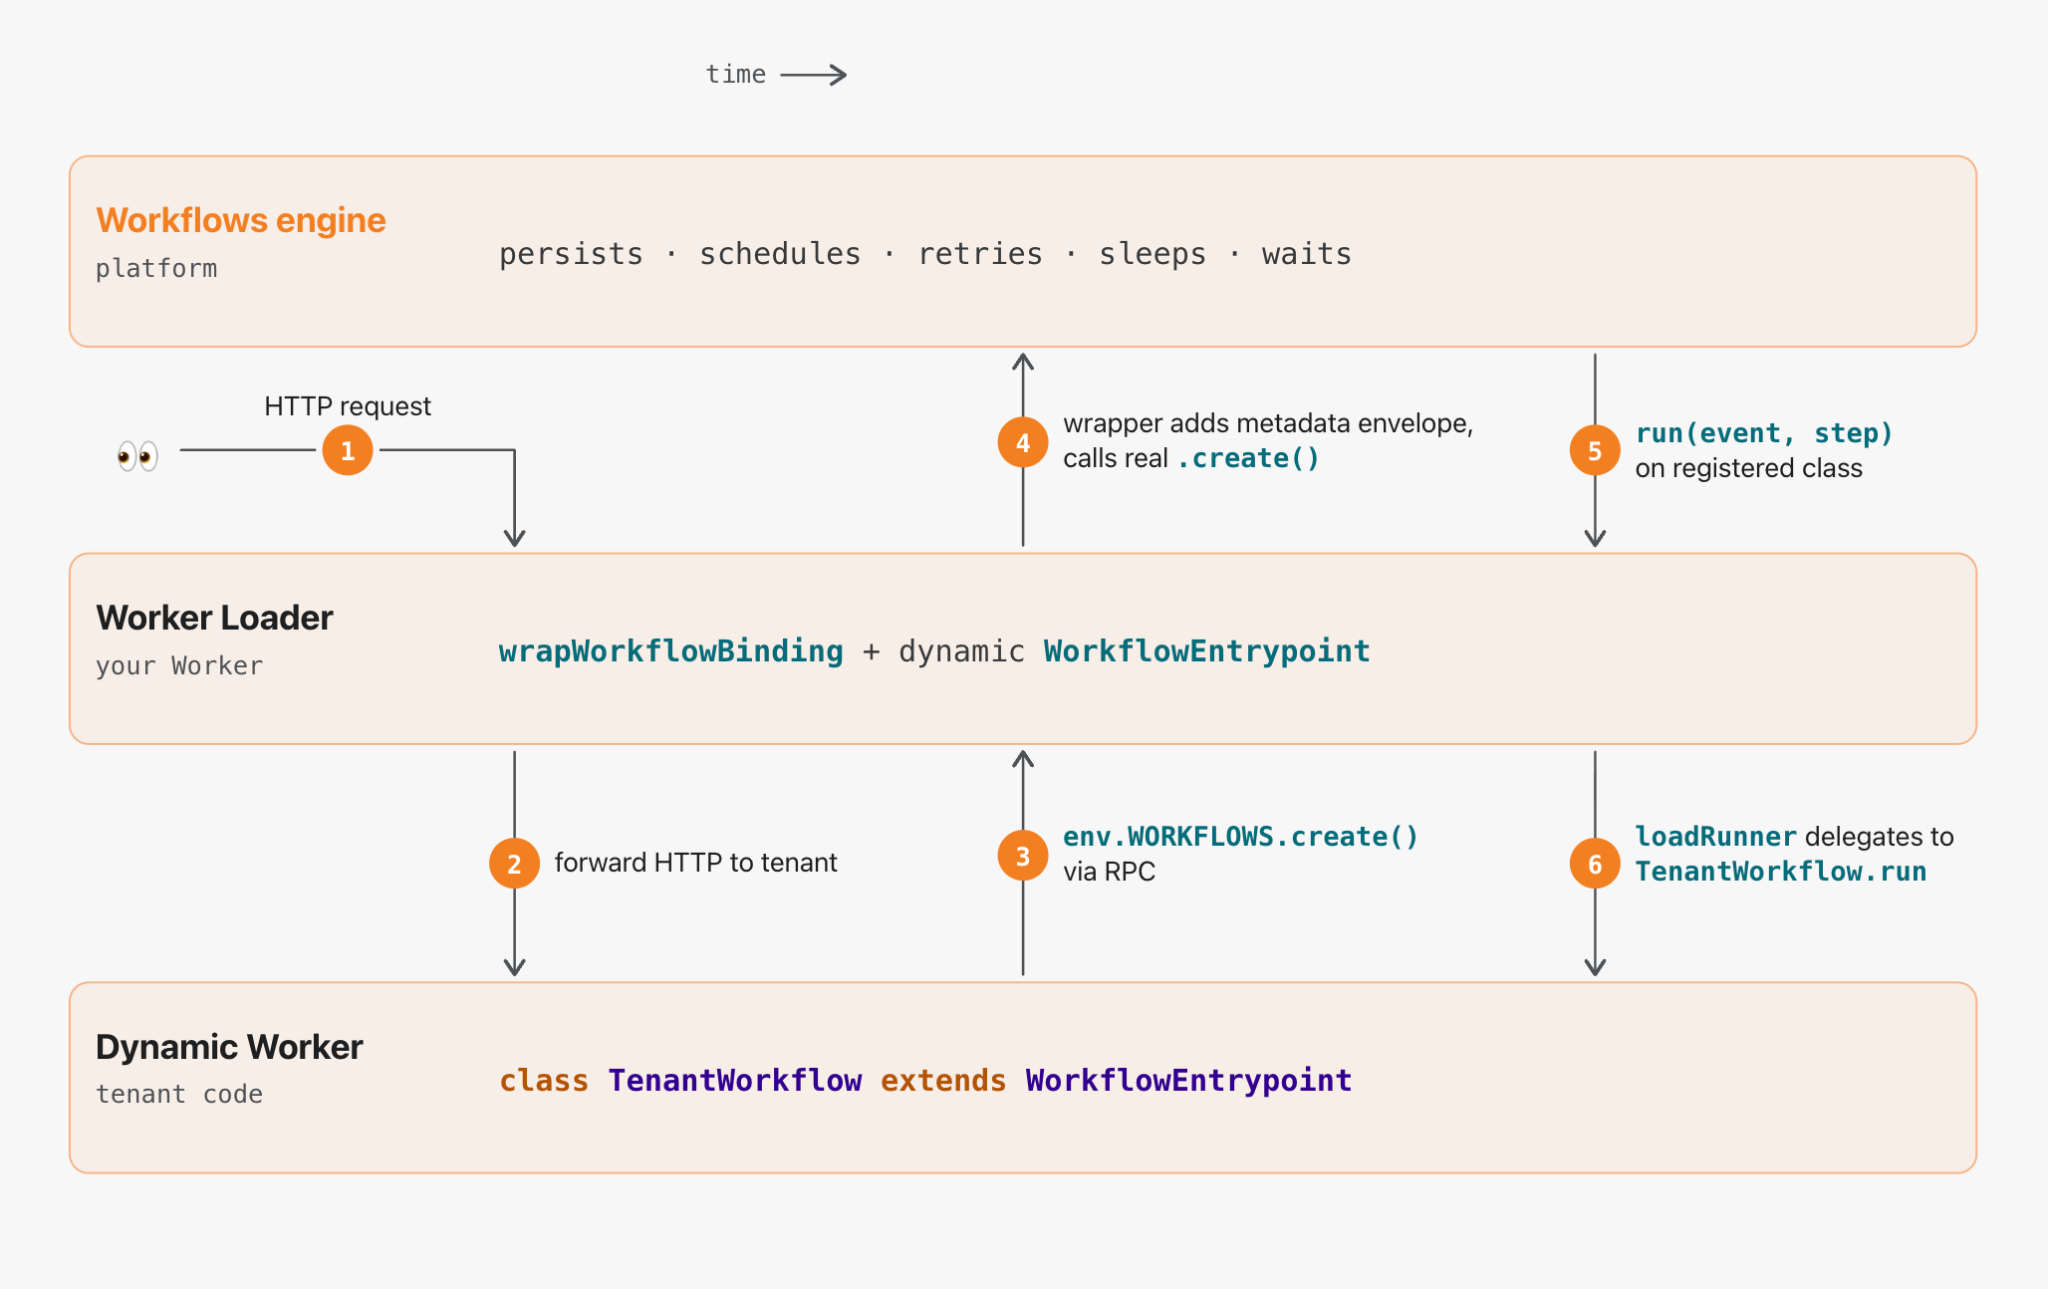Click the "via RPC" text

[1109, 872]
